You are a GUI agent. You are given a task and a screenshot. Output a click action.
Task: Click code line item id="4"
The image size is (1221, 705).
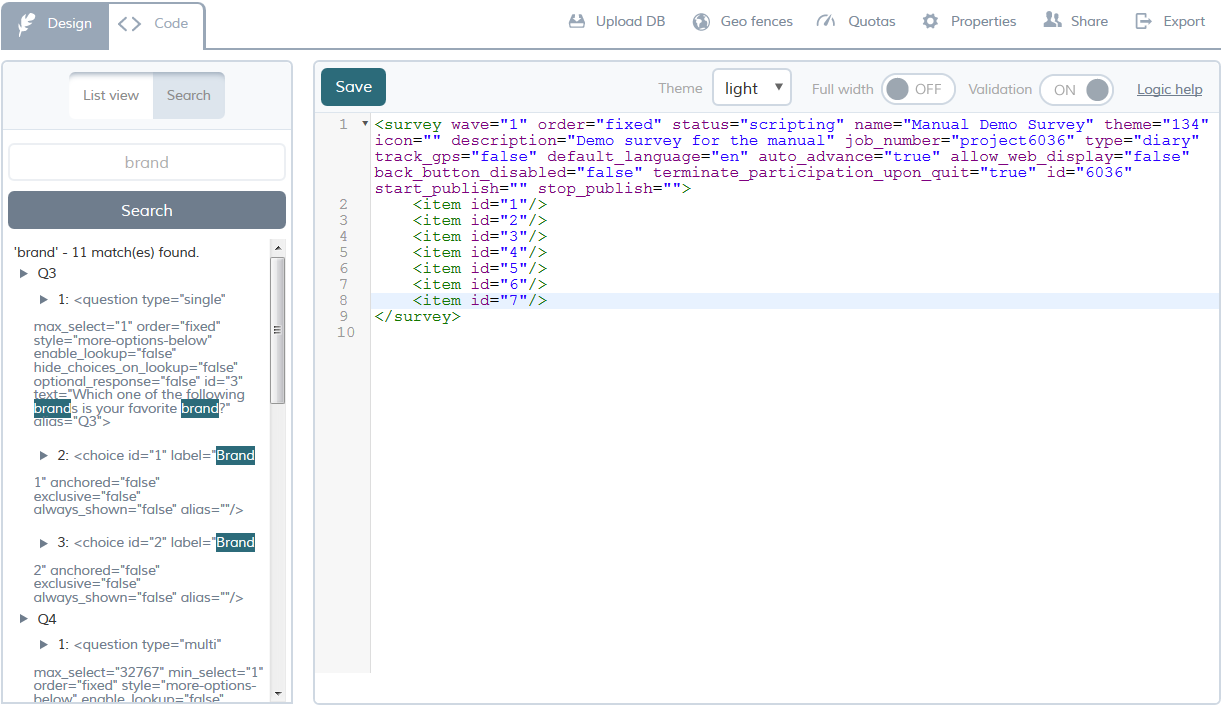(480, 252)
